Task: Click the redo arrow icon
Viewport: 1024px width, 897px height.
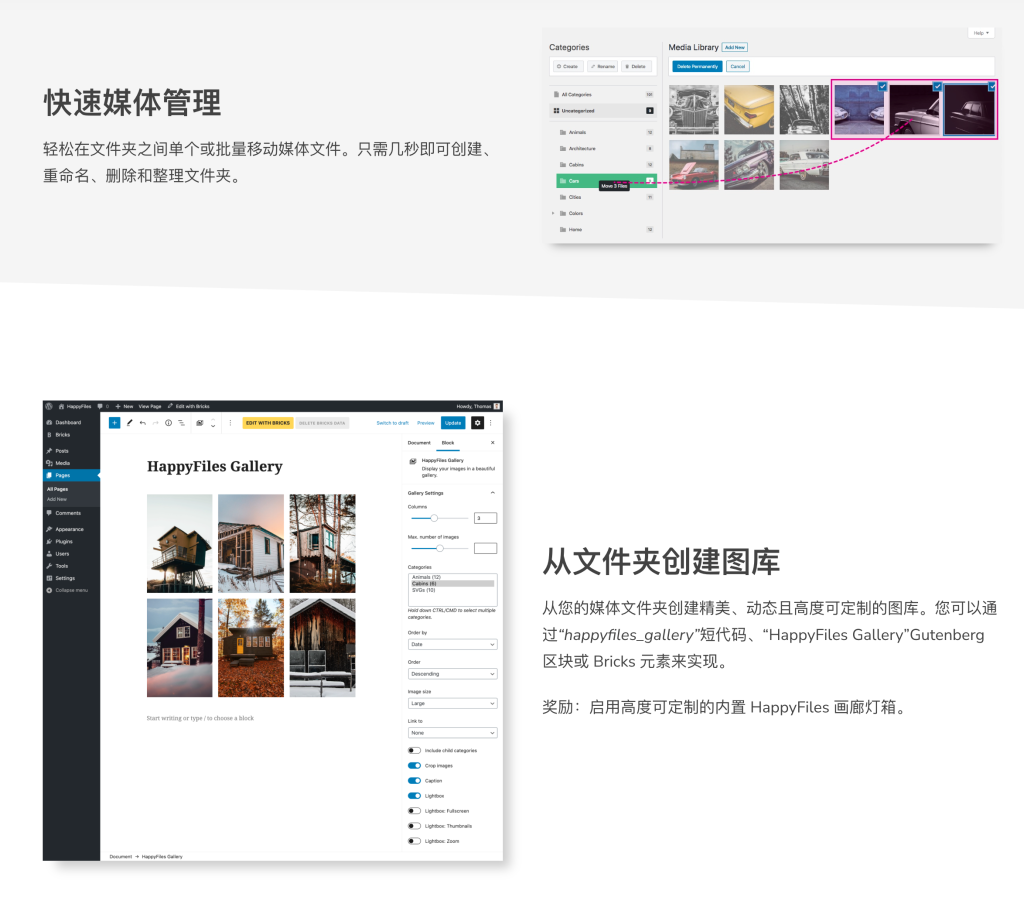Action: (155, 423)
